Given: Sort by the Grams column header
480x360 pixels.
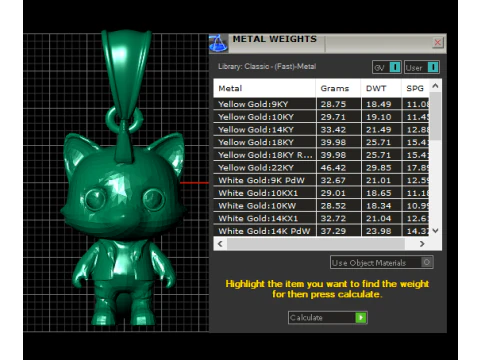Looking at the screenshot, I should (338, 88).
